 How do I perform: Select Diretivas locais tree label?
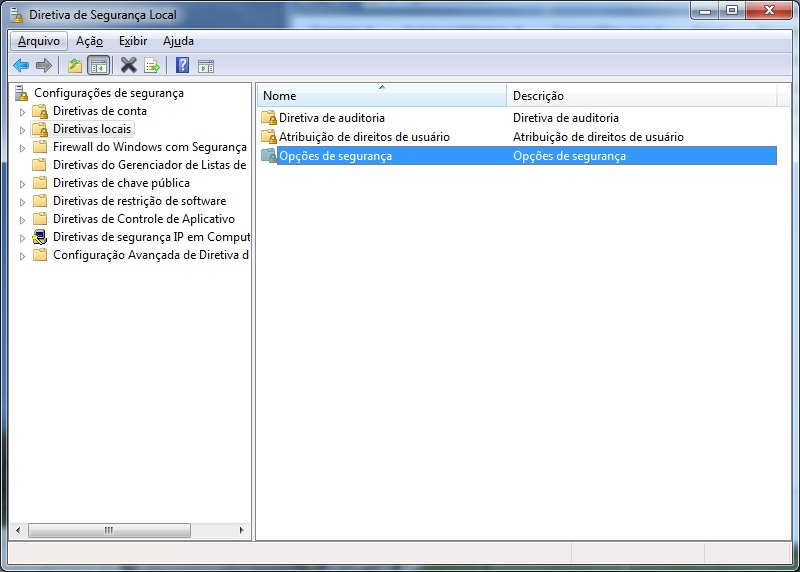pos(92,129)
